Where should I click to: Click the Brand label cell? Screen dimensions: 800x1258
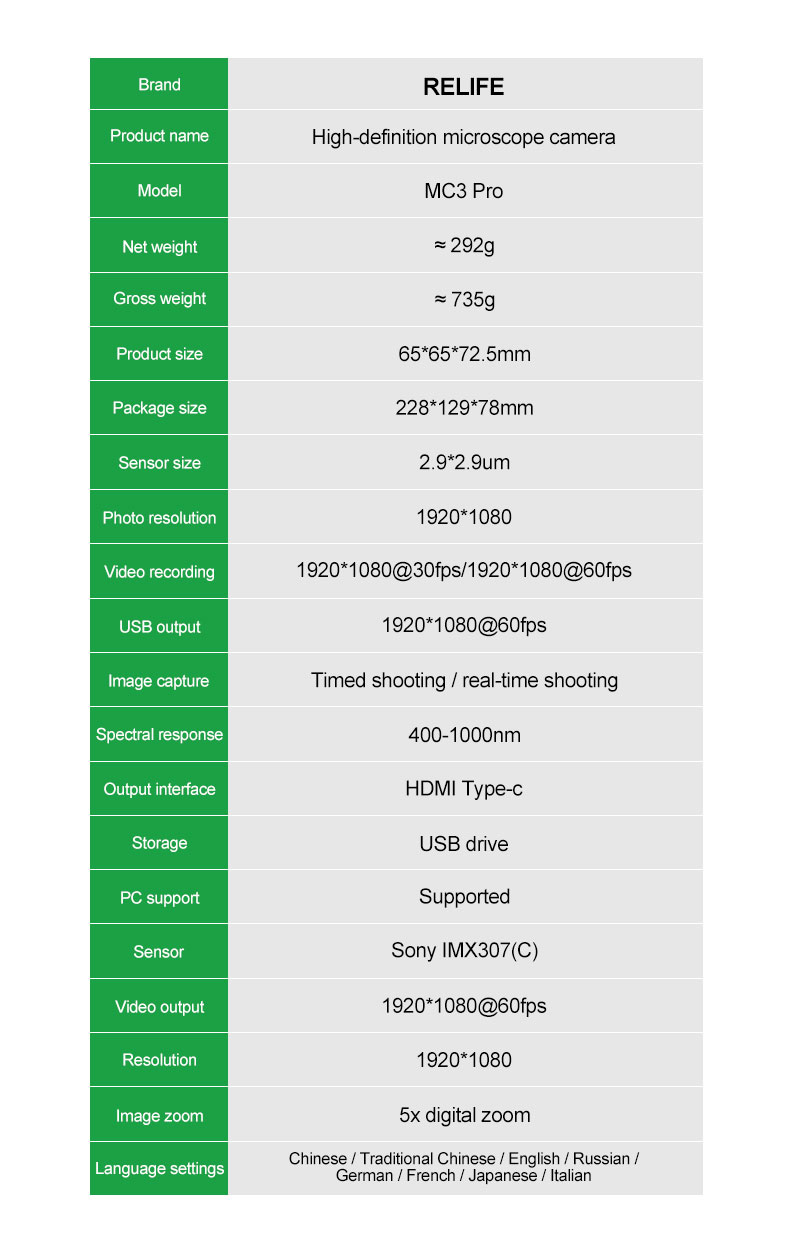[x=159, y=85]
